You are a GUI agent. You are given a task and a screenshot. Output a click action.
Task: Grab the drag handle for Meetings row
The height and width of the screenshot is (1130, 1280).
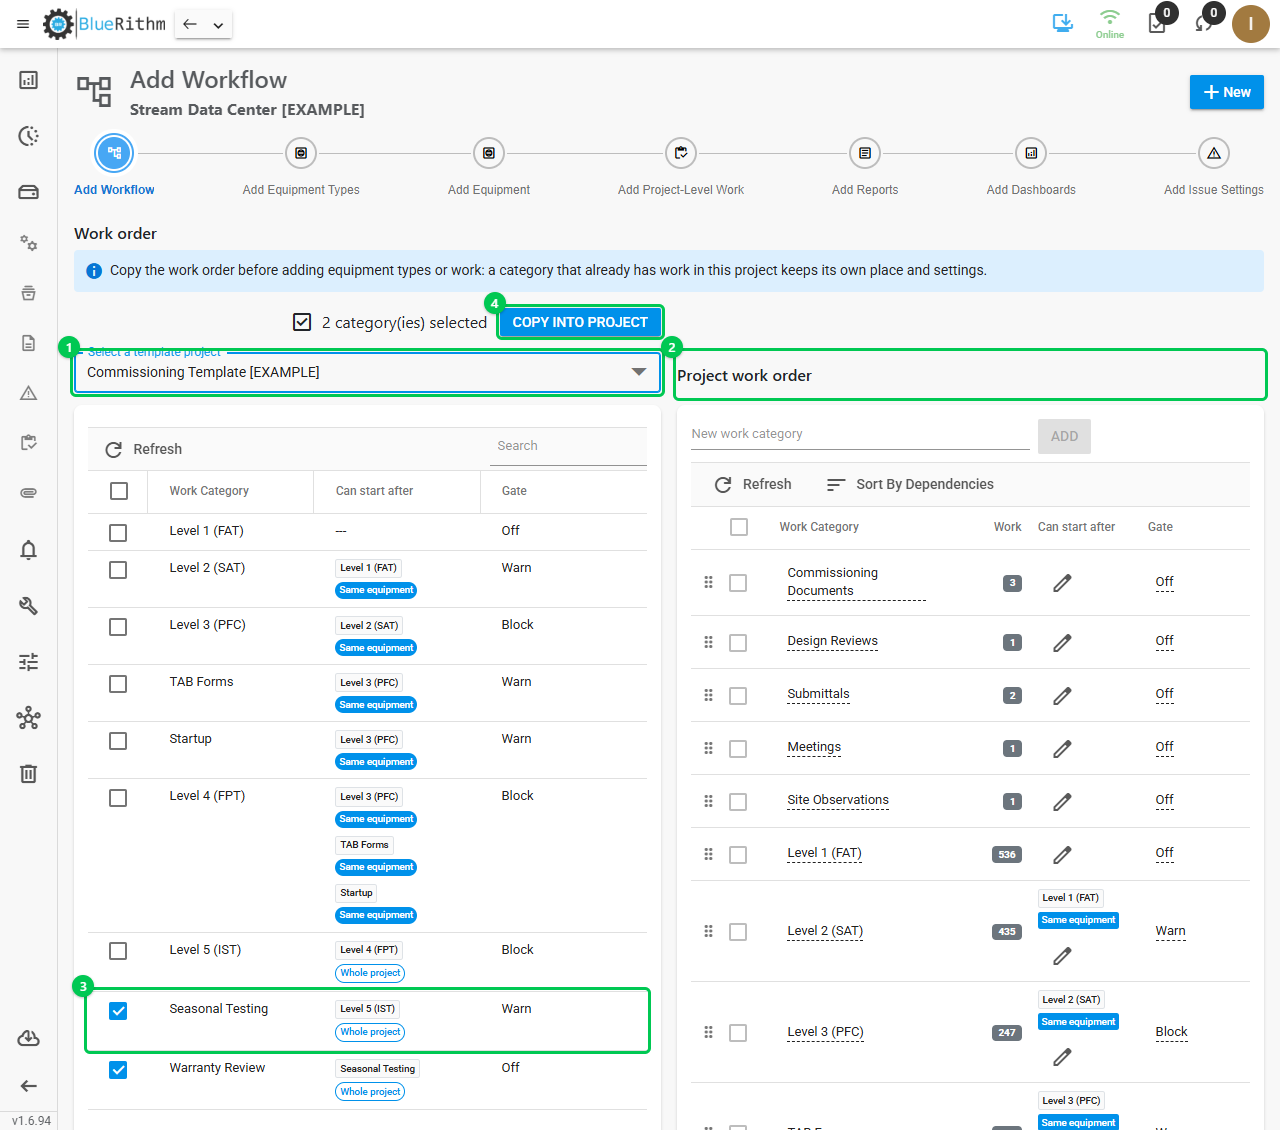click(708, 748)
